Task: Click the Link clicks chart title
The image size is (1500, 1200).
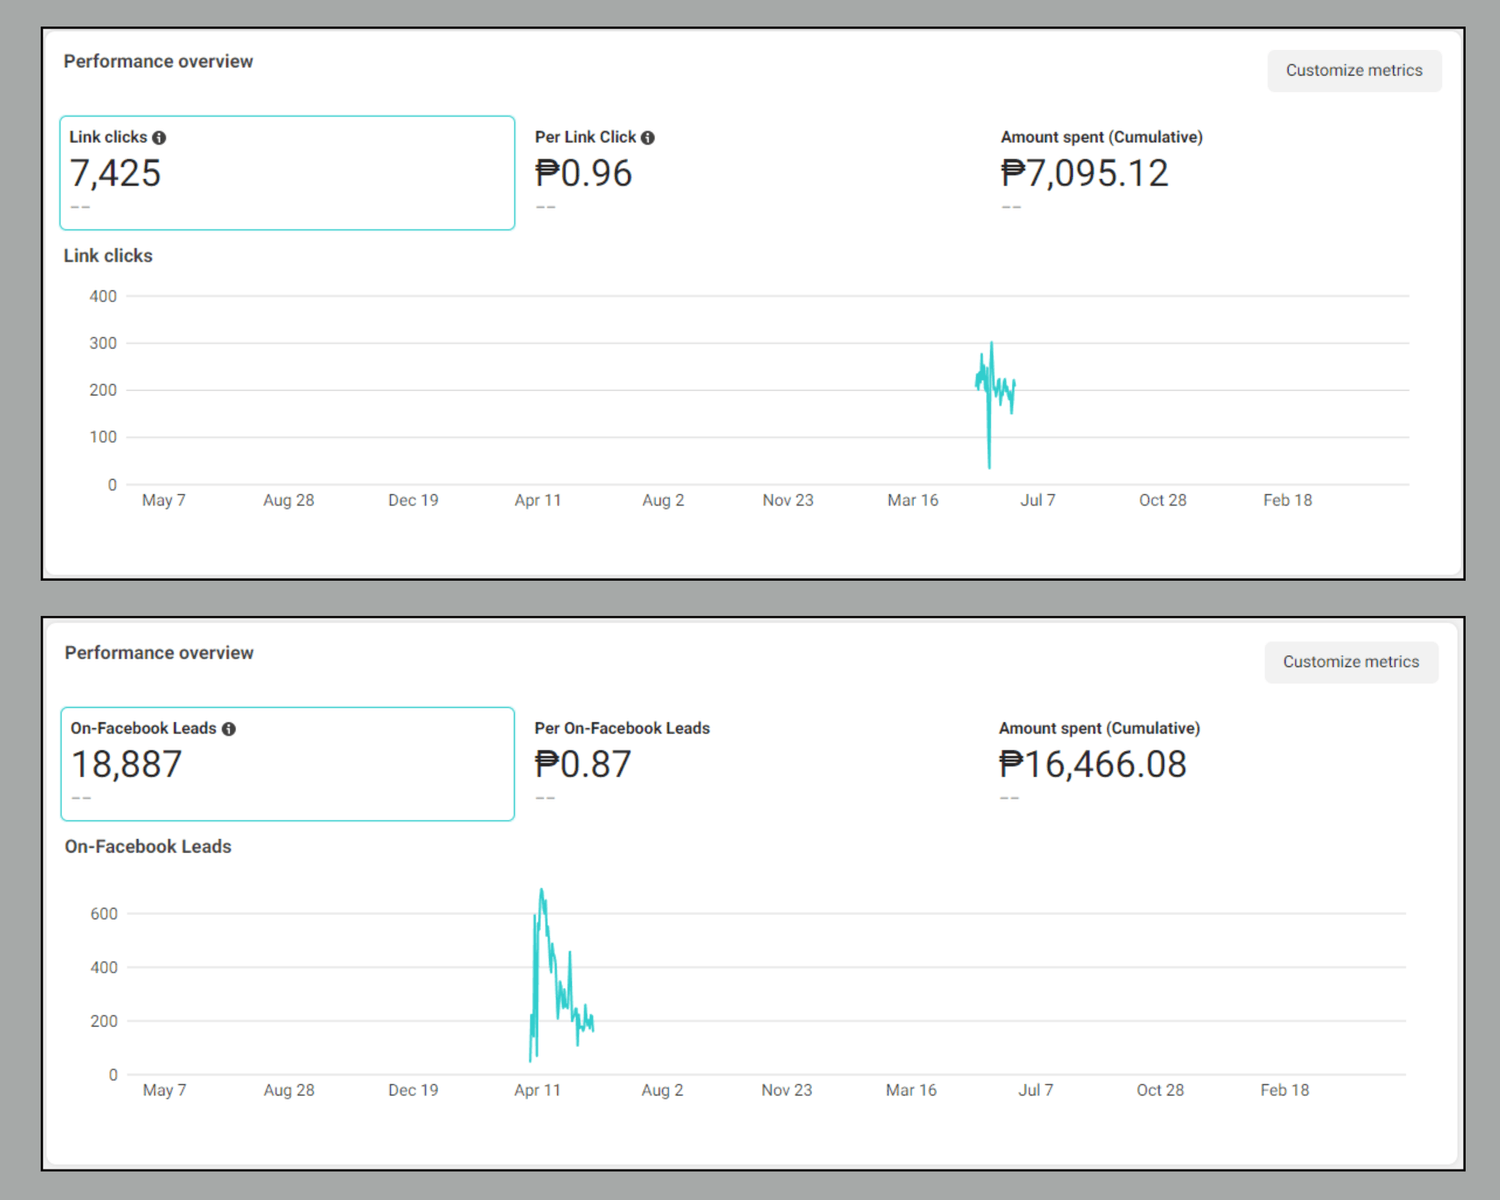Action: pyautogui.click(x=108, y=256)
